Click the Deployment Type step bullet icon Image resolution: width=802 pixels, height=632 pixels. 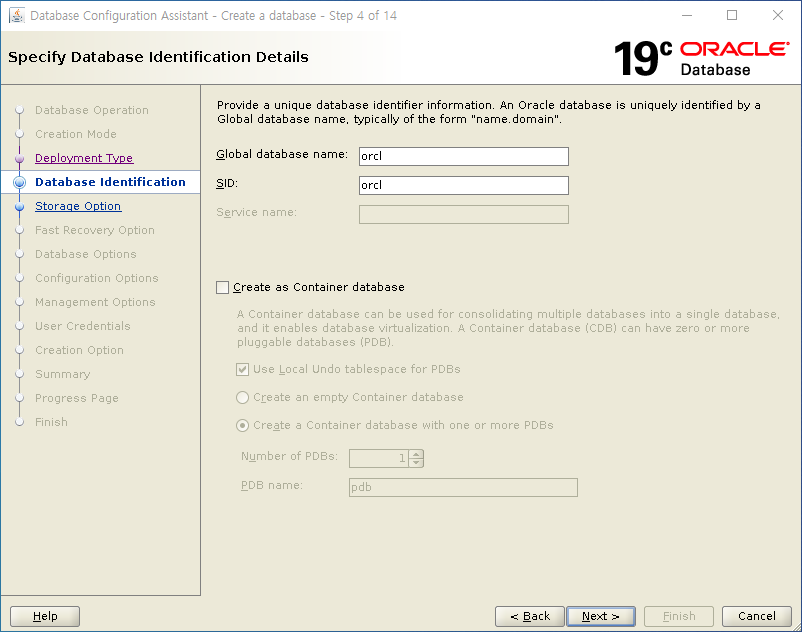click(x=19, y=159)
